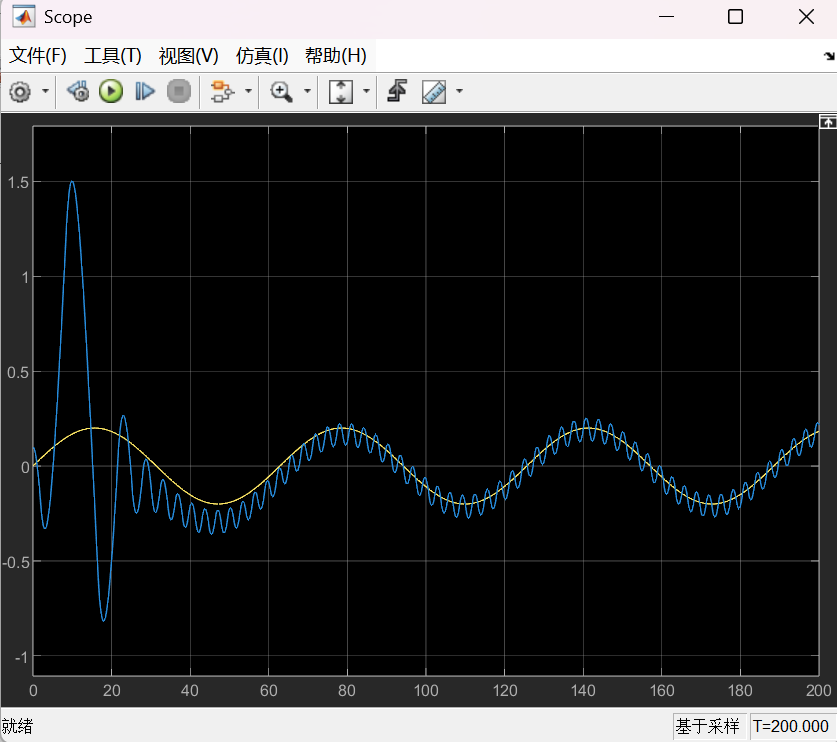This screenshot has height=742, width=837.
Task: Select the Zoom magnifier tool
Action: coord(282,92)
